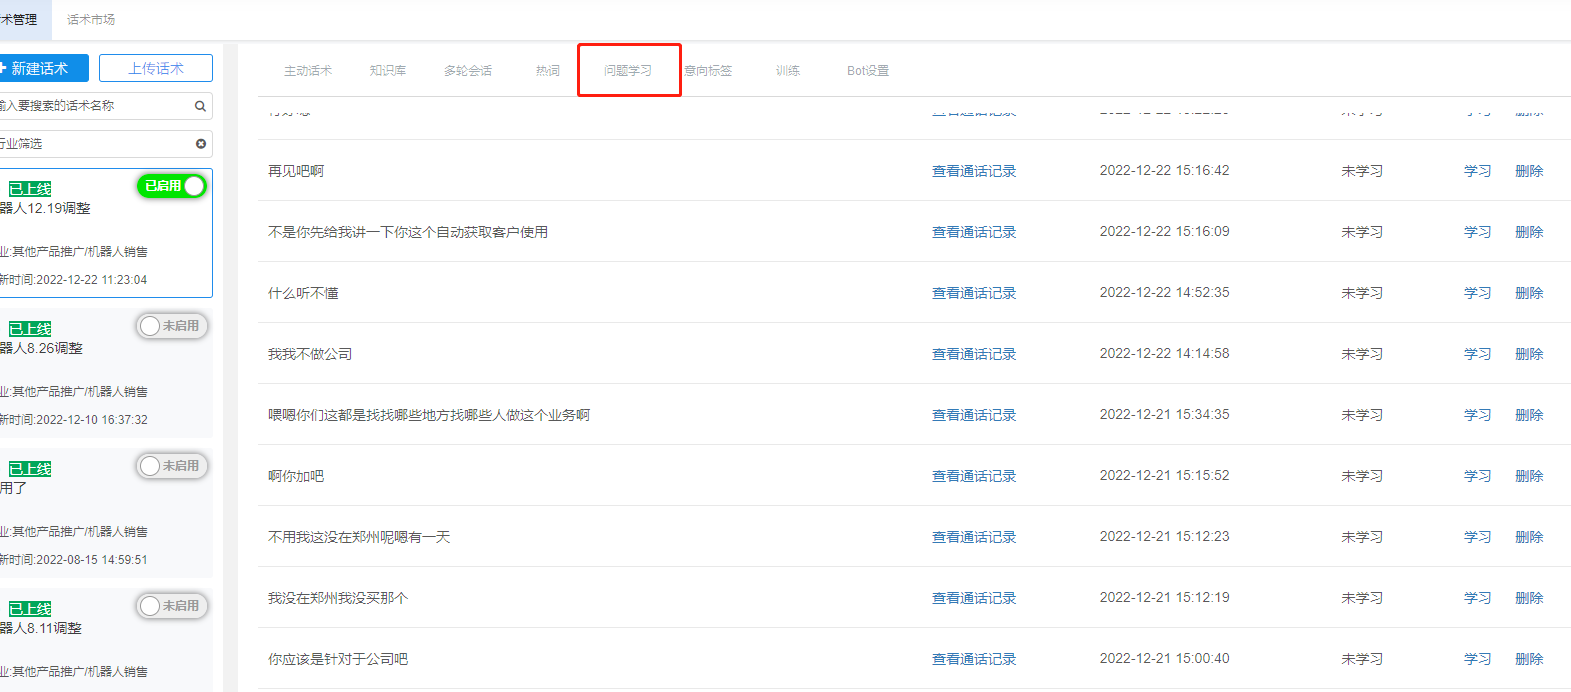
Task: Click timestamp 2022-12-21 15:00:40
Action: (1165, 659)
